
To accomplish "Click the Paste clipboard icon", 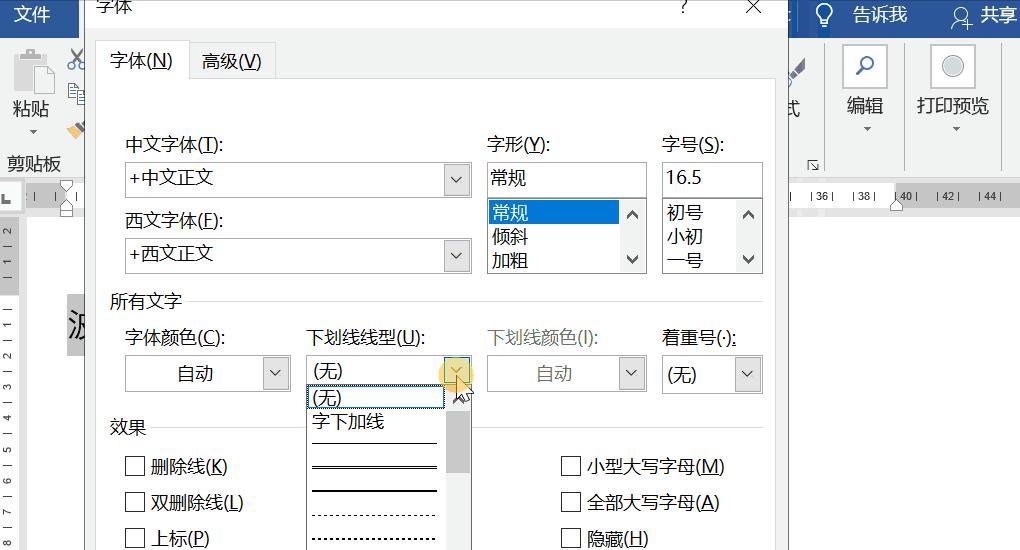I will (33, 72).
